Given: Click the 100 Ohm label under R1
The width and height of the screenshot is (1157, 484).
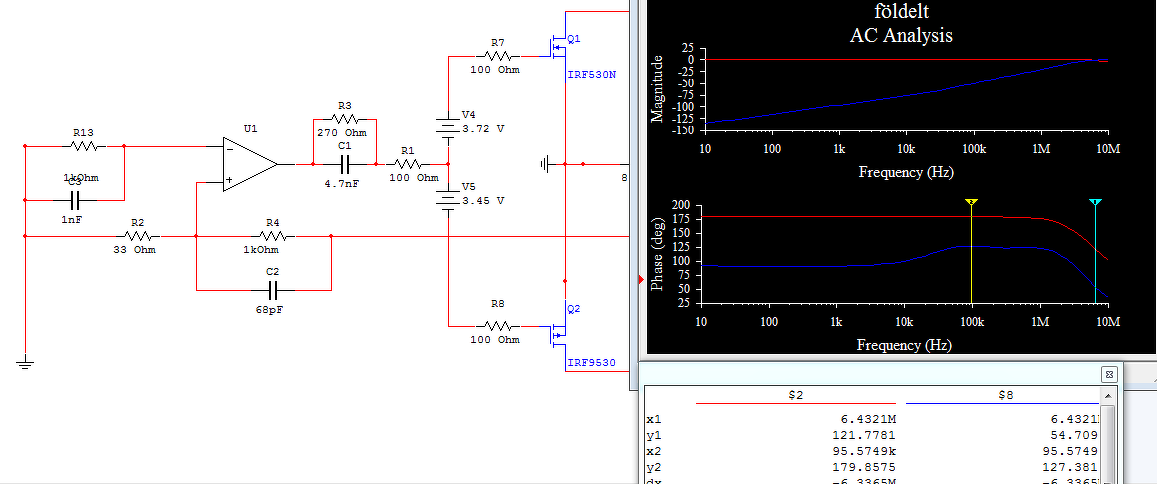Looking at the screenshot, I should [414, 178].
